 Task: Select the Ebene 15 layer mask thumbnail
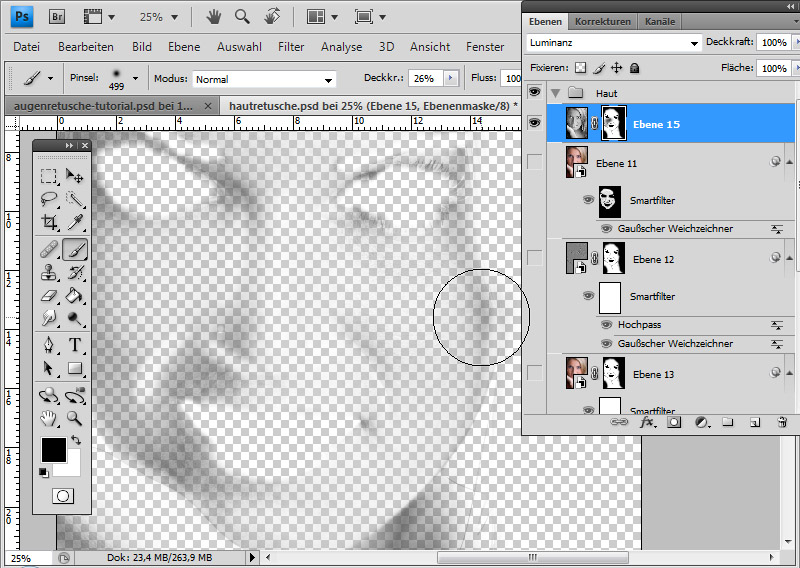[613, 122]
